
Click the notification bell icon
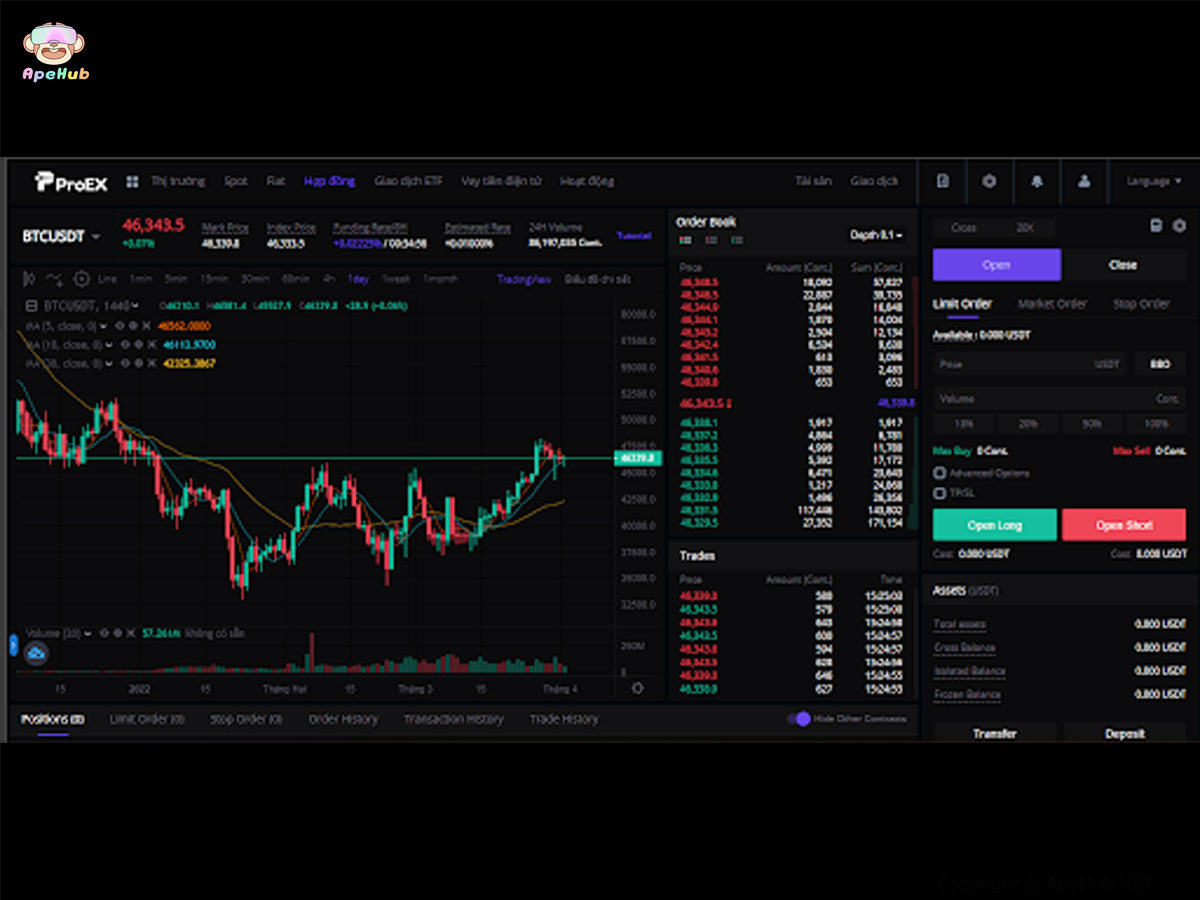(x=1037, y=182)
